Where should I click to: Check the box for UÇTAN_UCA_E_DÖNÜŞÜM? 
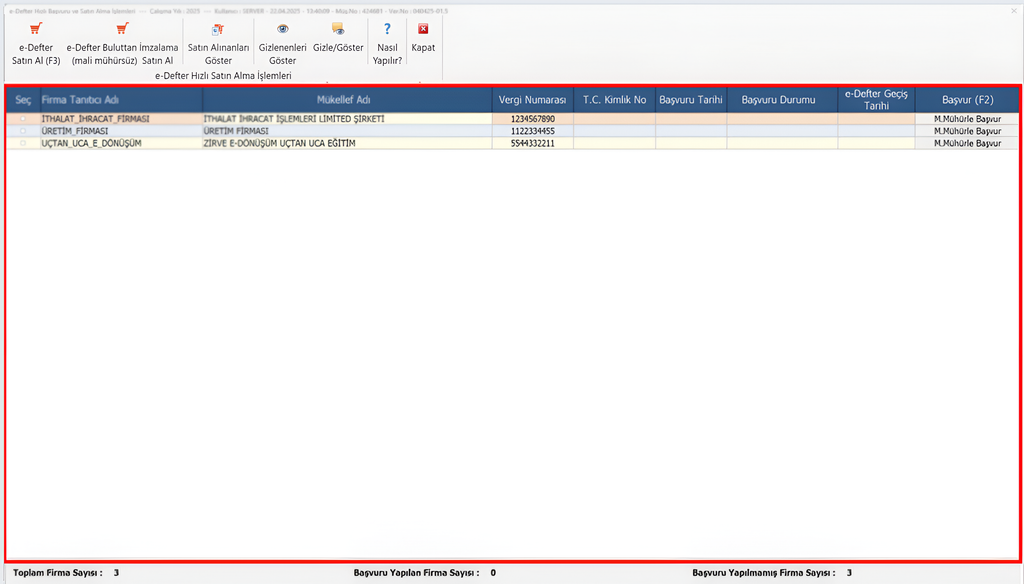23,143
